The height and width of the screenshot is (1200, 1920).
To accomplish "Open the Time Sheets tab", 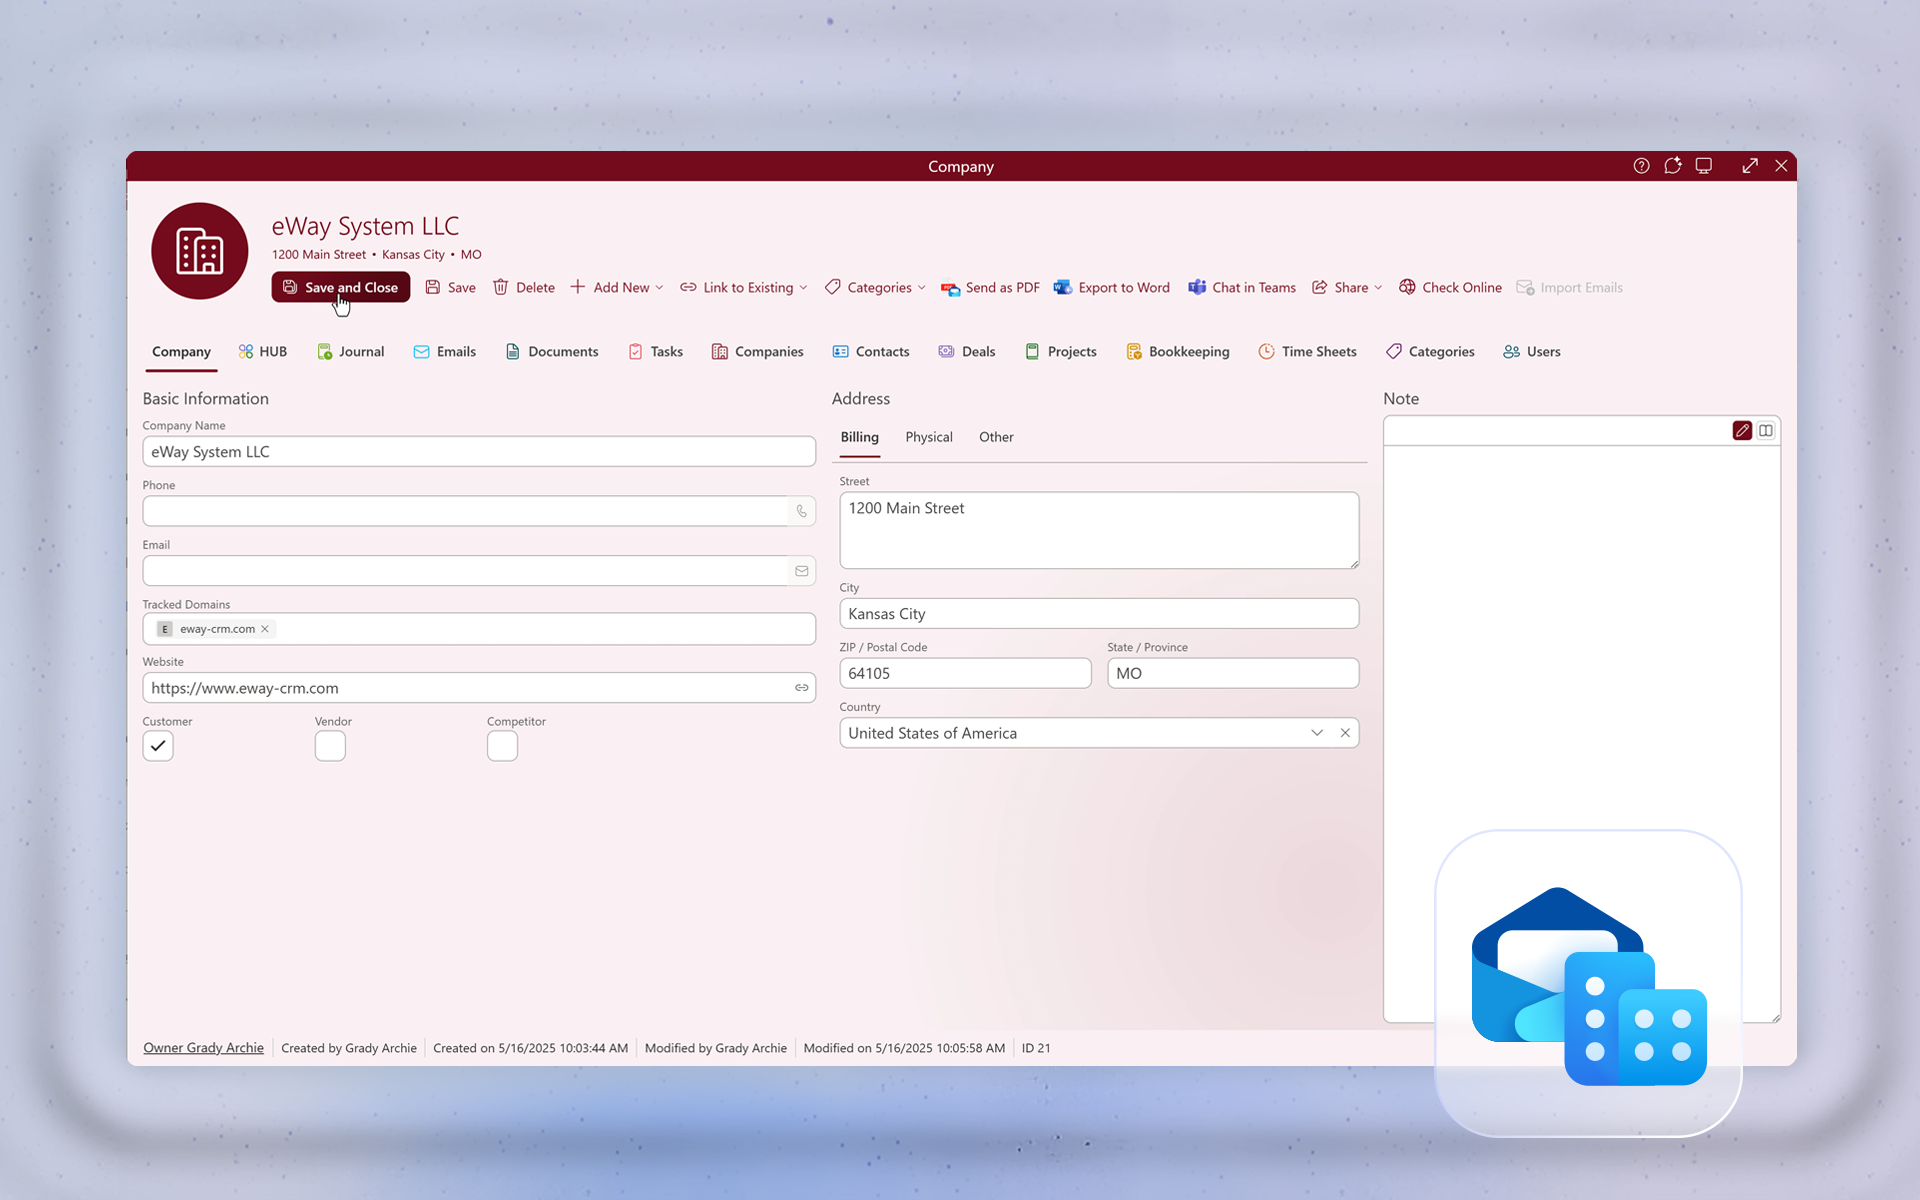I will [1308, 351].
